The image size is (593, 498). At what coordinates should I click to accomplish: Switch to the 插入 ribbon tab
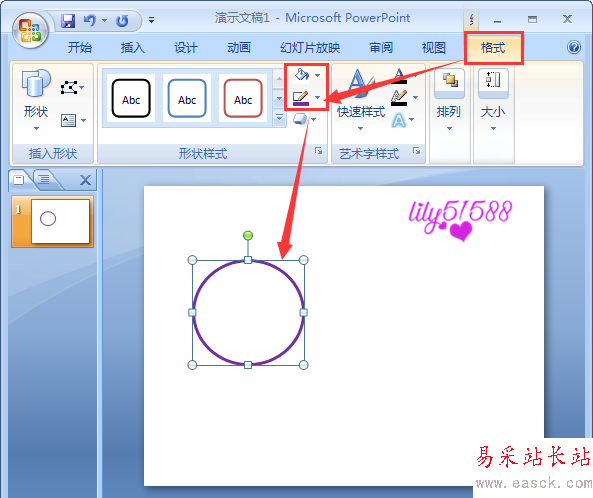[x=133, y=48]
